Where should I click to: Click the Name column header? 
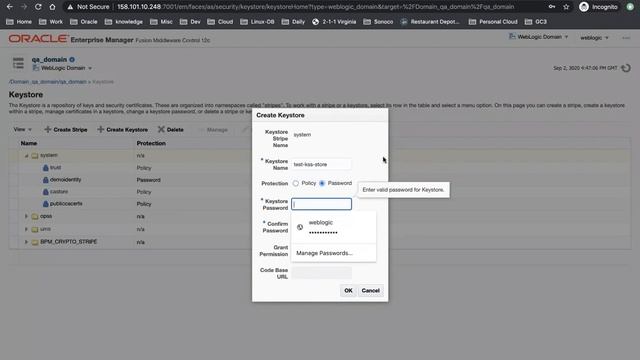tap(29, 143)
